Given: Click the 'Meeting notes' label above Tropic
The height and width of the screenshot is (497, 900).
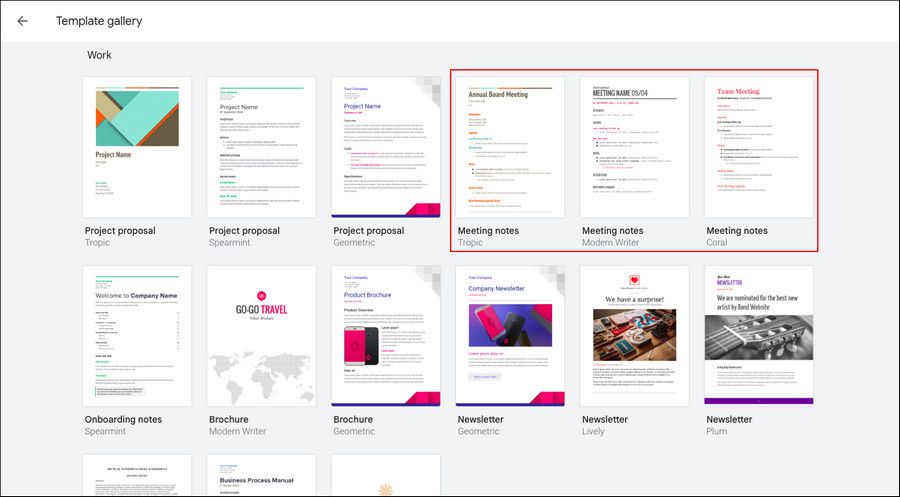Looking at the screenshot, I should tap(488, 231).
